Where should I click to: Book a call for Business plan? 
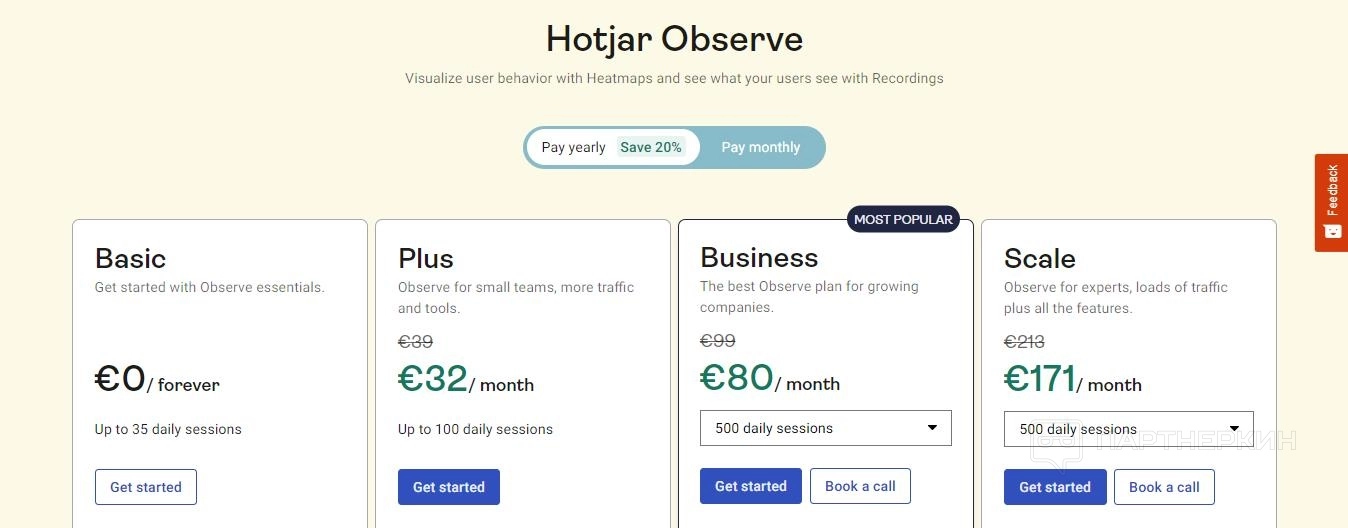click(x=860, y=486)
